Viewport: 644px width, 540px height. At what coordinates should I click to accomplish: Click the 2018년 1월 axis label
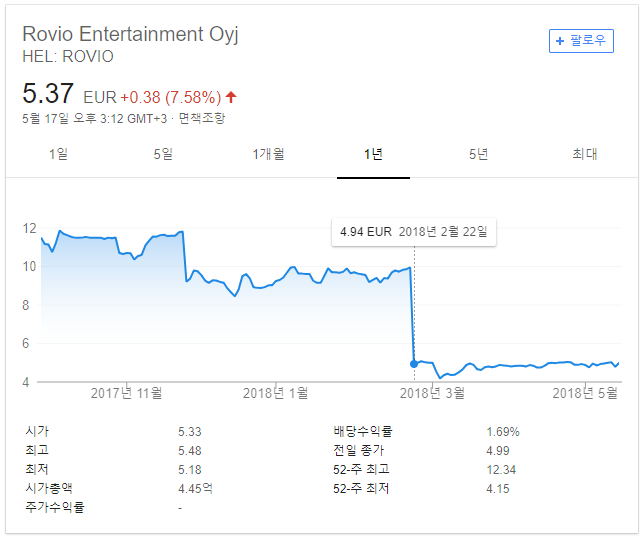click(x=275, y=393)
